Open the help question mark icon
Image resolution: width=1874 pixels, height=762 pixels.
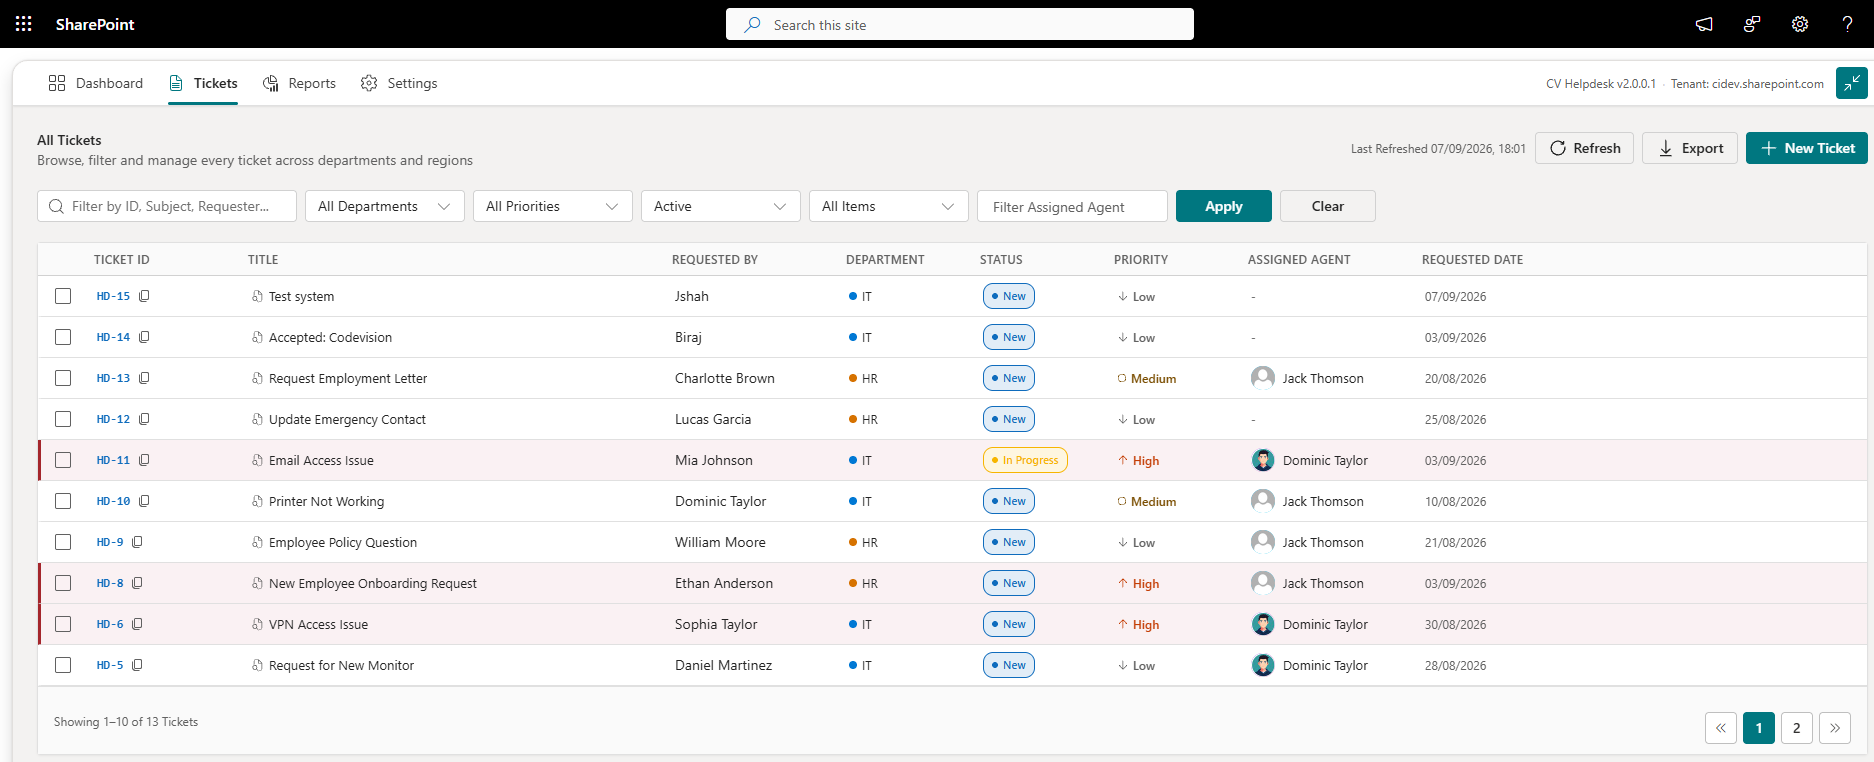(1847, 24)
